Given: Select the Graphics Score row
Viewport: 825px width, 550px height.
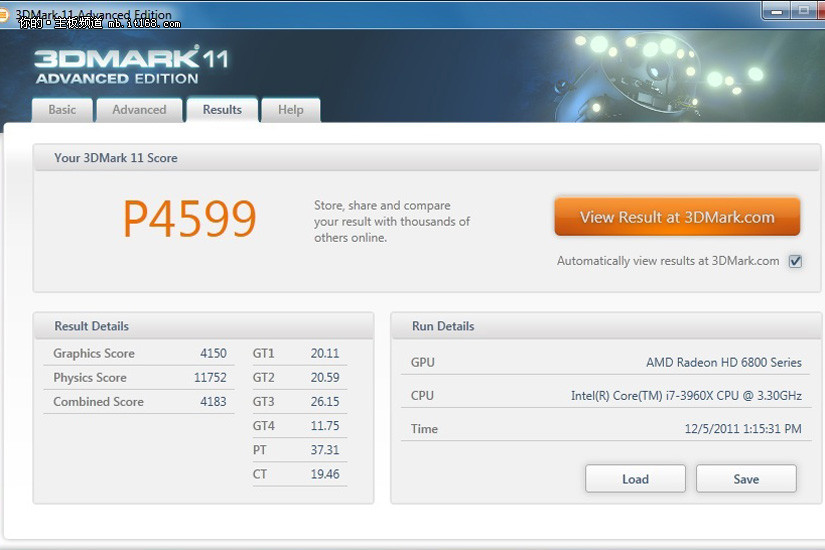Looking at the screenshot, I should (140, 353).
